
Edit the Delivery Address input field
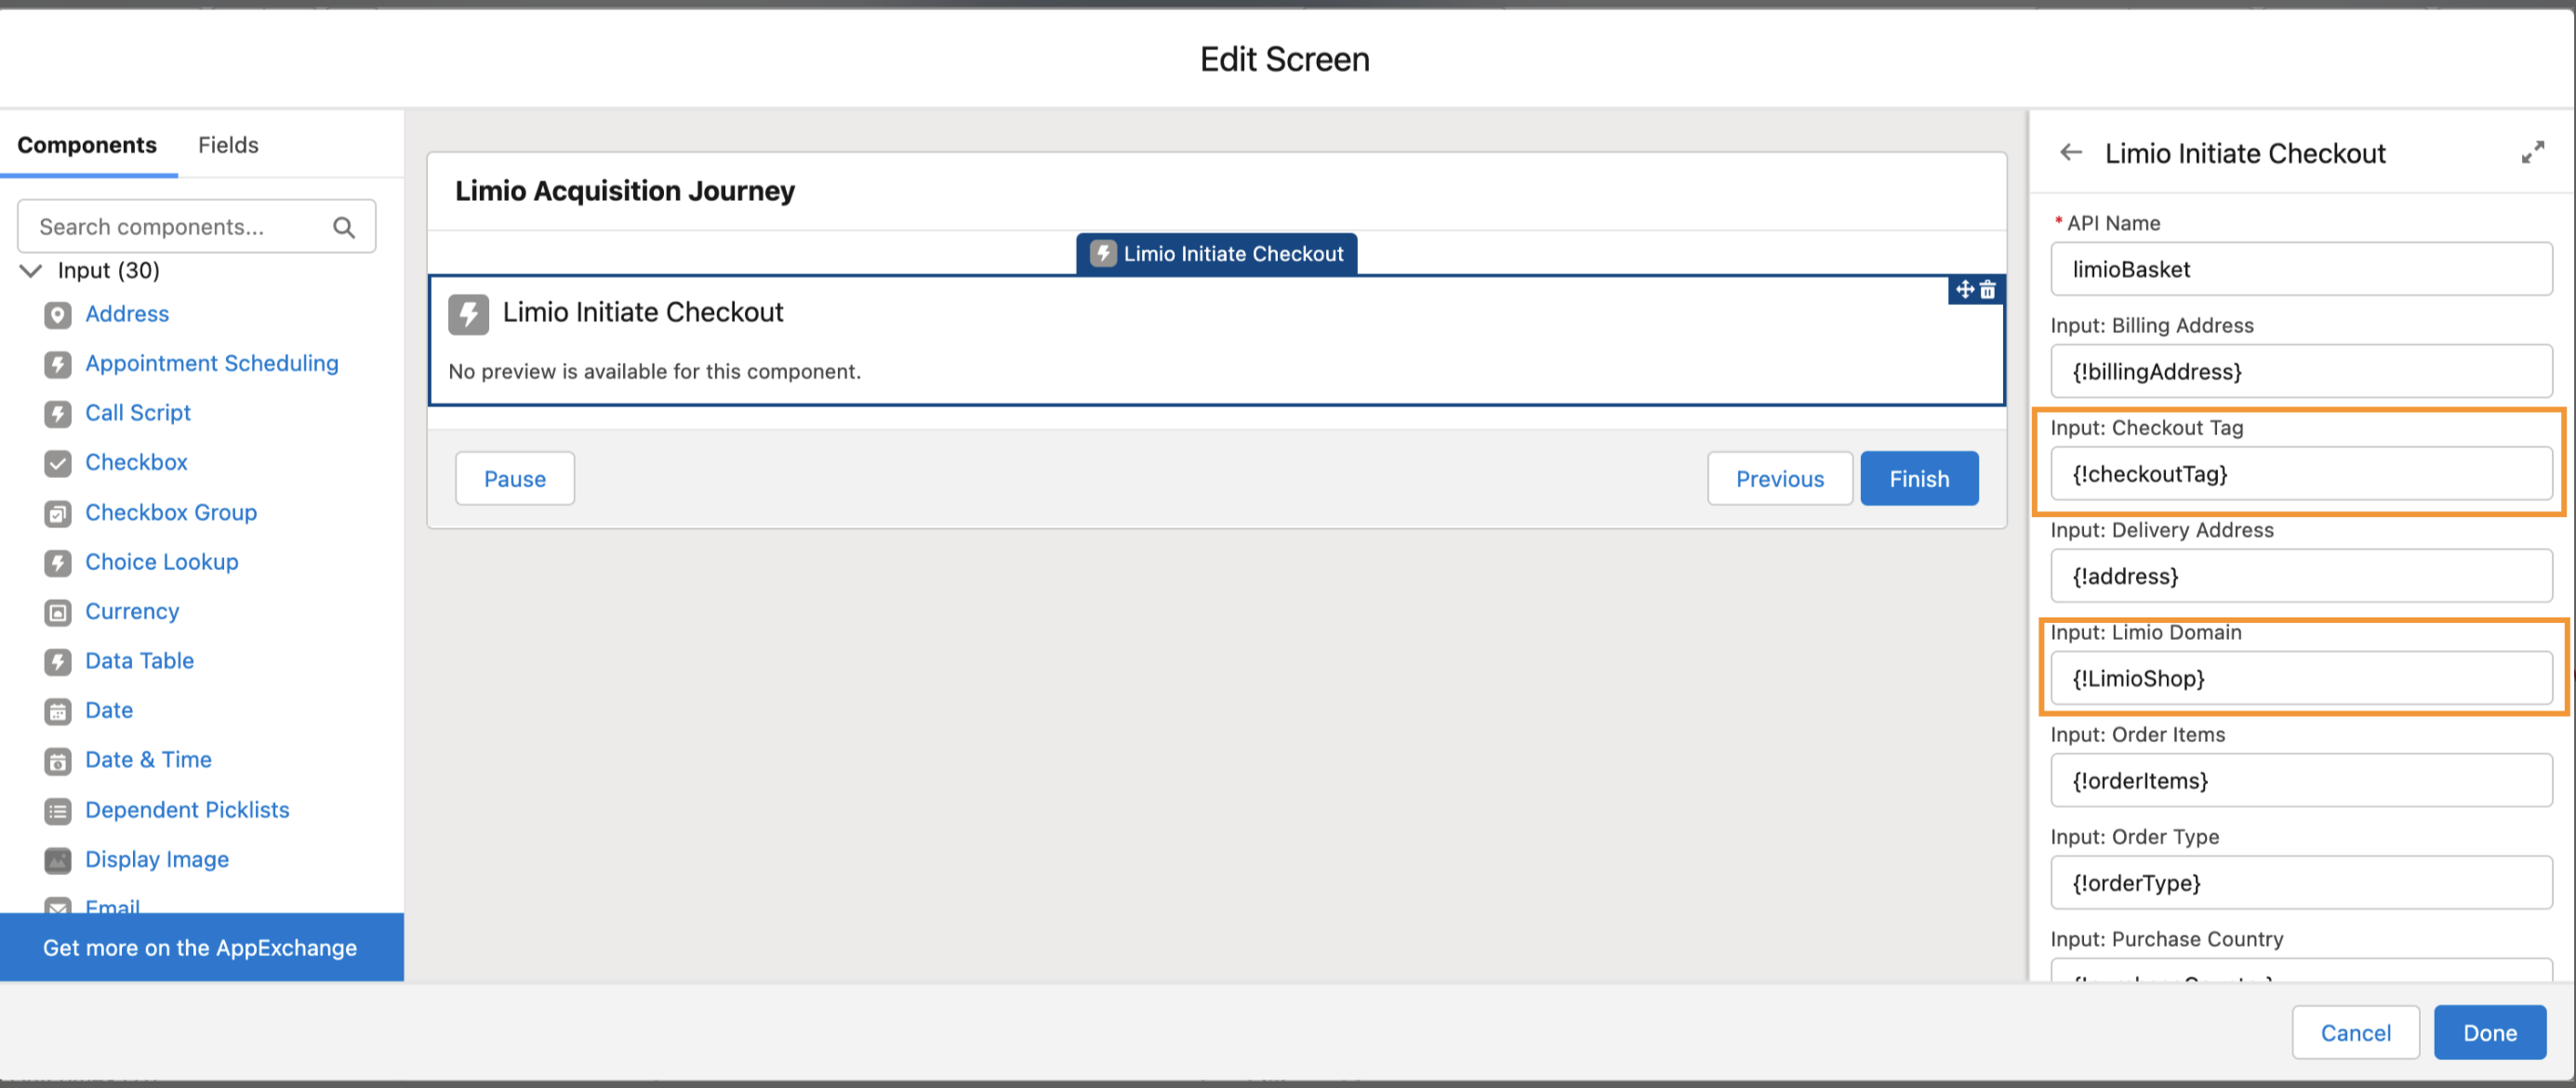click(2301, 576)
